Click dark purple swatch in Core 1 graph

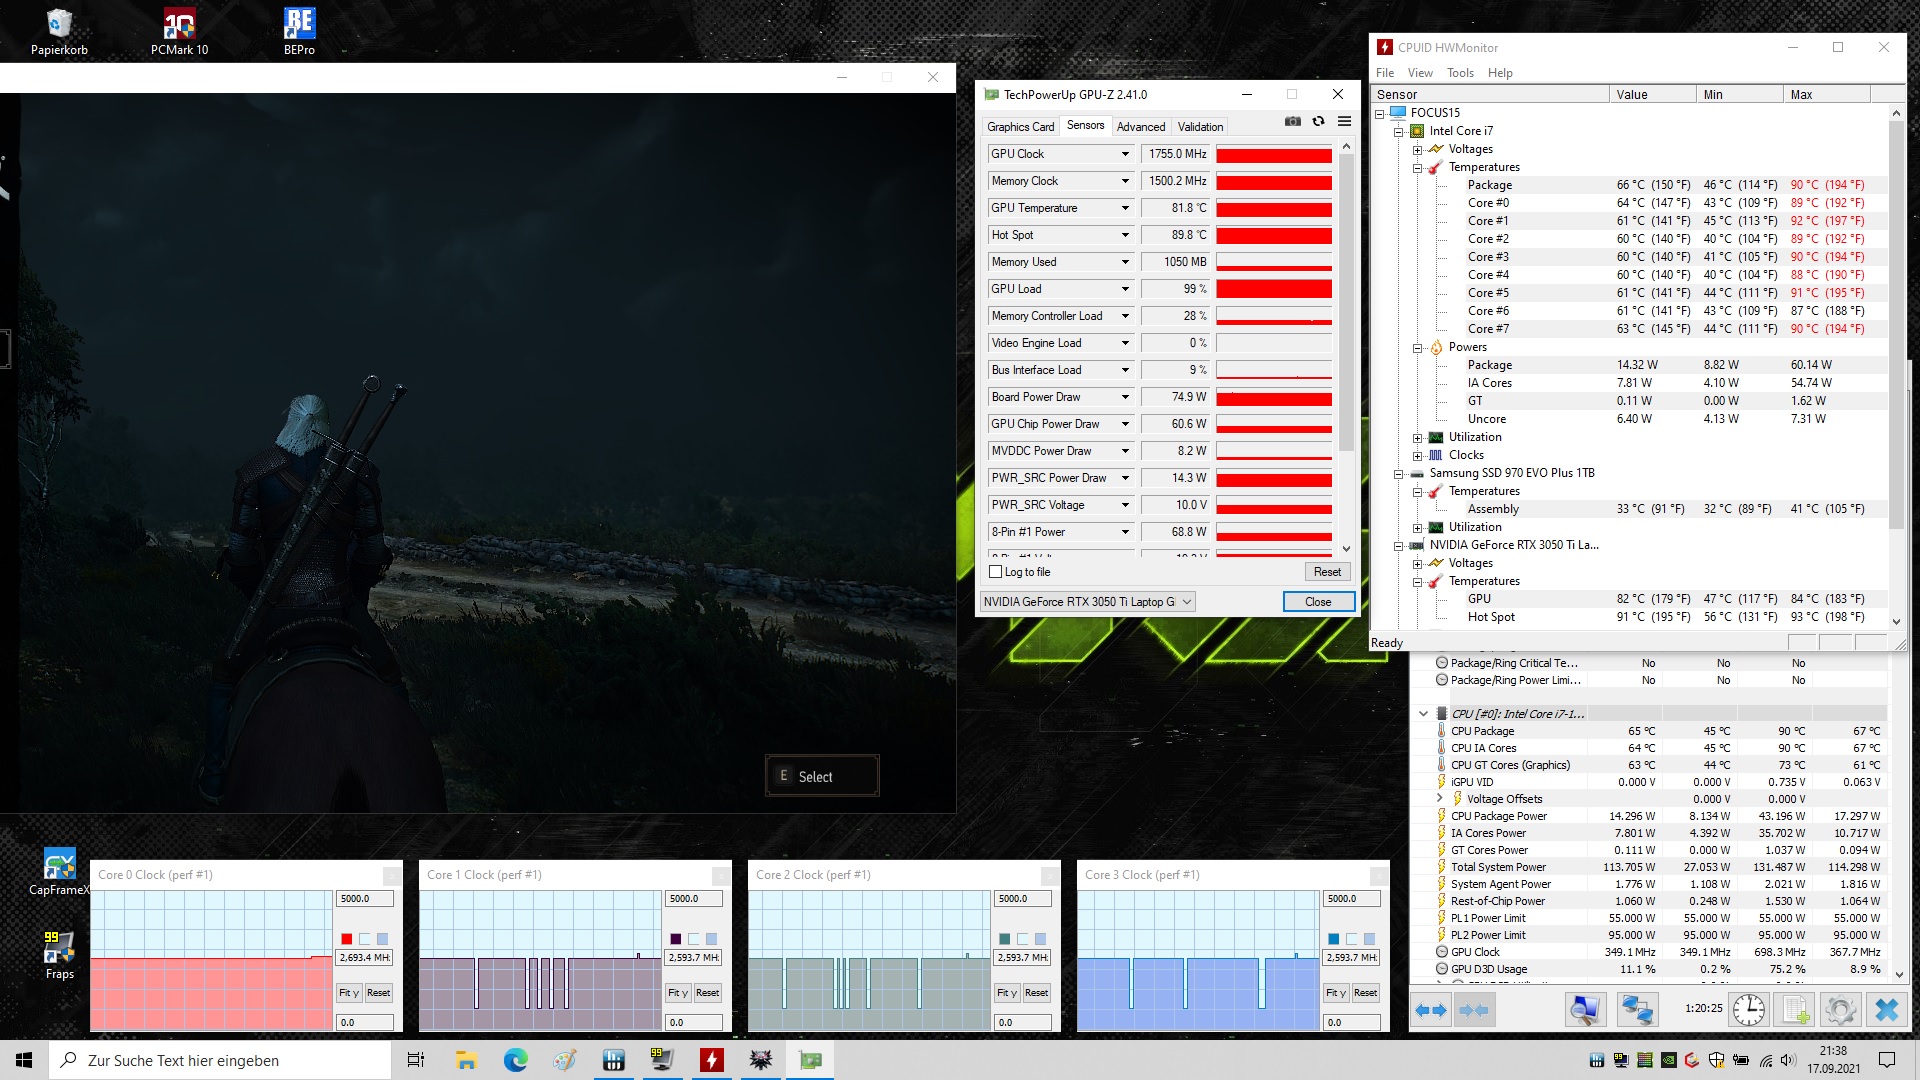tap(675, 939)
